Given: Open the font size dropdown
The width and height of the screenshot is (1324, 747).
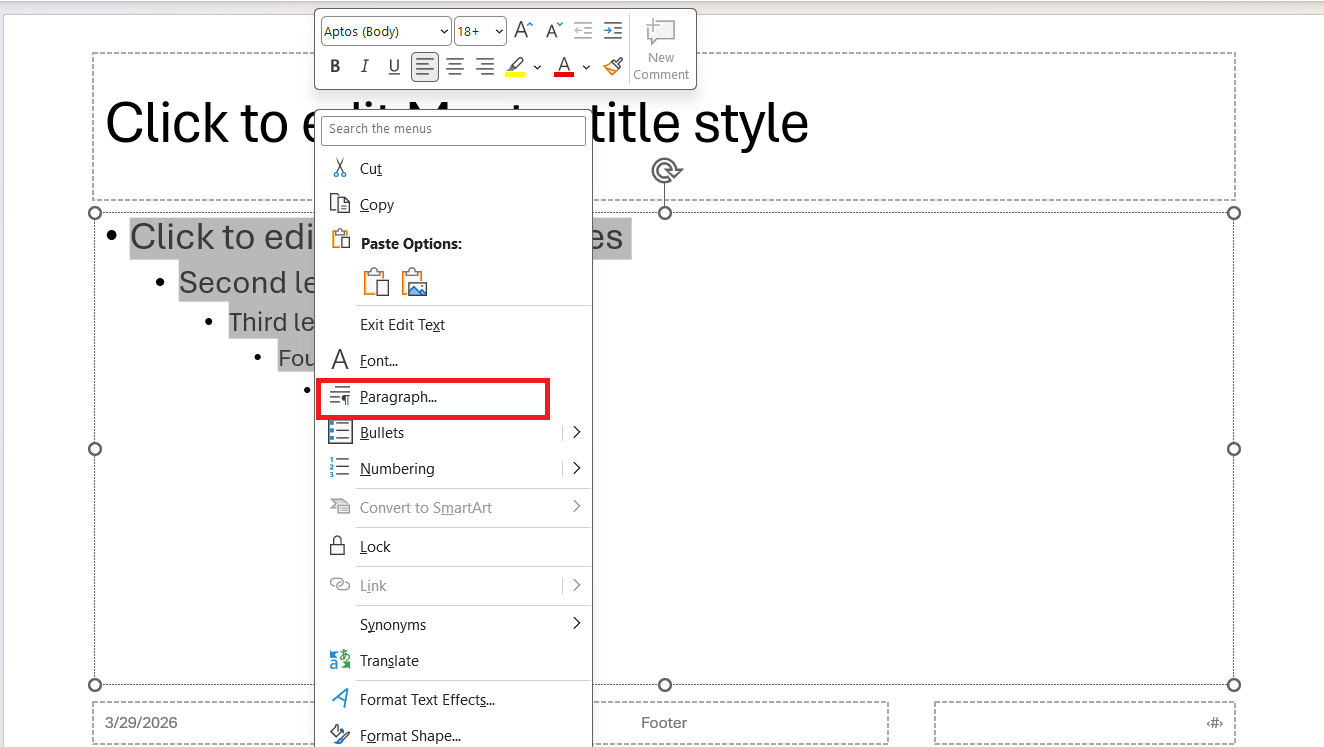Looking at the screenshot, I should pos(481,31).
